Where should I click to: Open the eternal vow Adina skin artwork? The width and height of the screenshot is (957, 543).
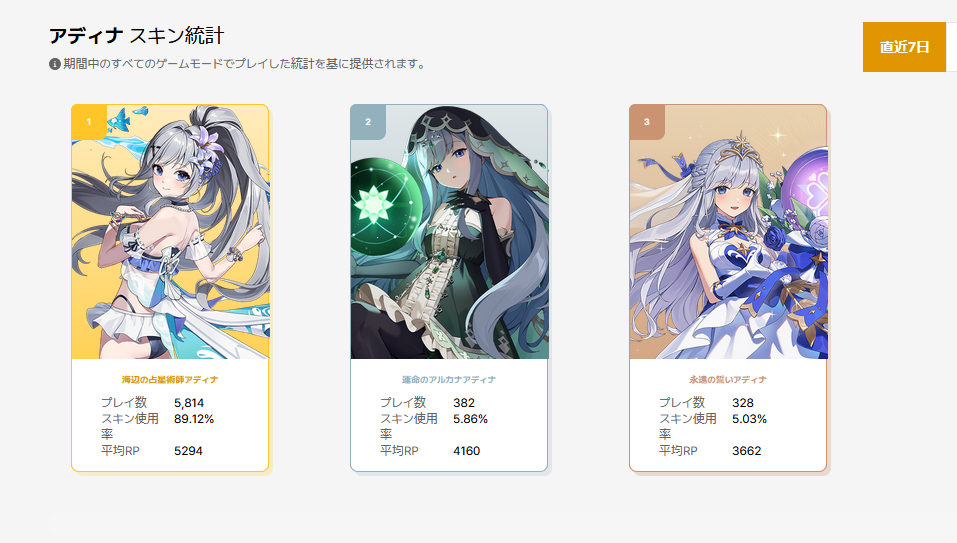[x=728, y=232]
